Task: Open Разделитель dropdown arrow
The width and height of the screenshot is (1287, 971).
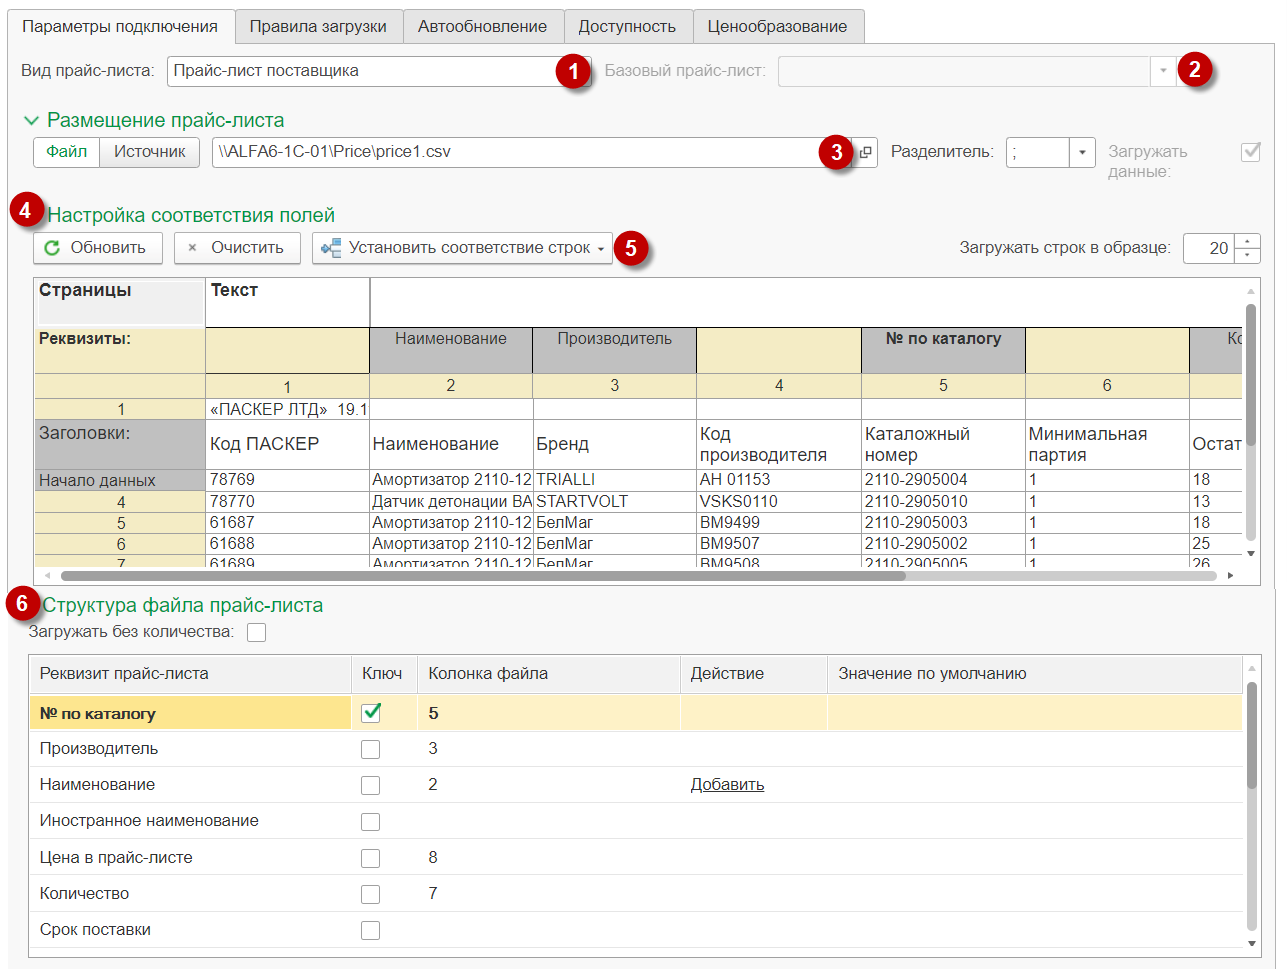Action: 1082,152
